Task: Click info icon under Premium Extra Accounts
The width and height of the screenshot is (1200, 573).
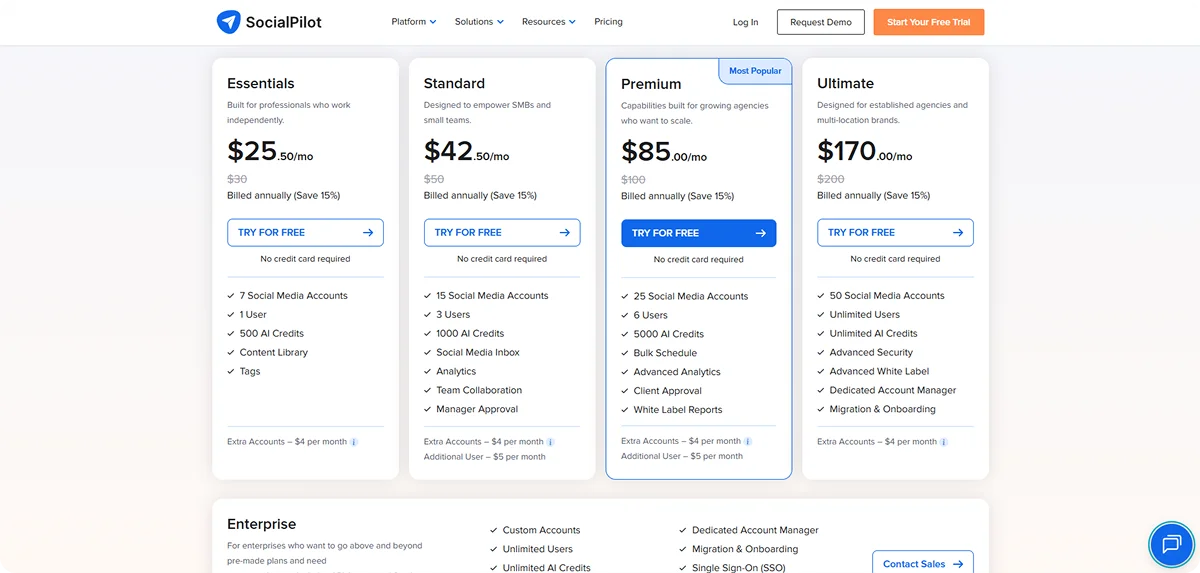Action: [748, 441]
